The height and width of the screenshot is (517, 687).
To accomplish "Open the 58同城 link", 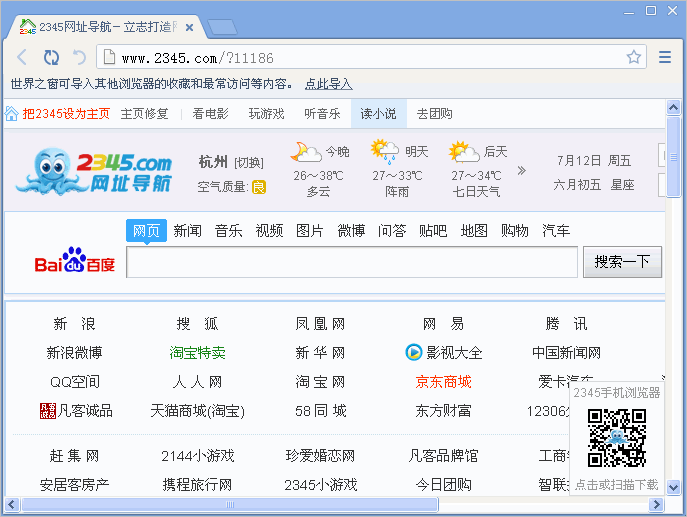I will coord(321,411).
